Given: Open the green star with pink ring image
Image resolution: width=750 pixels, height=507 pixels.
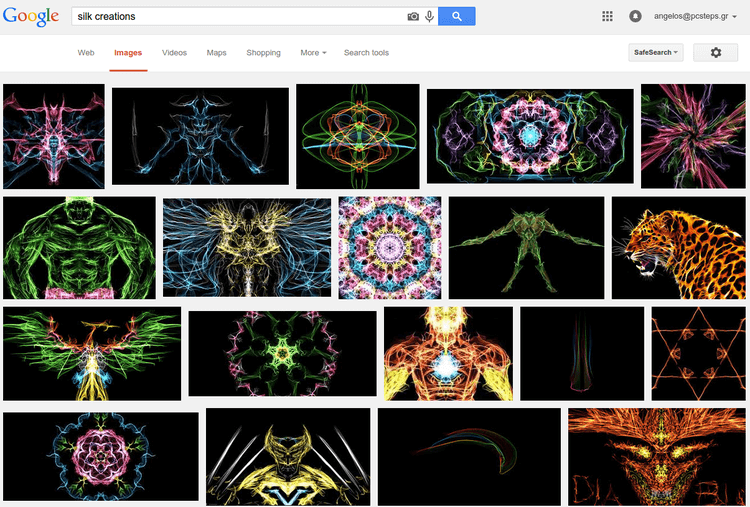Looking at the screenshot, I should coord(282,353).
